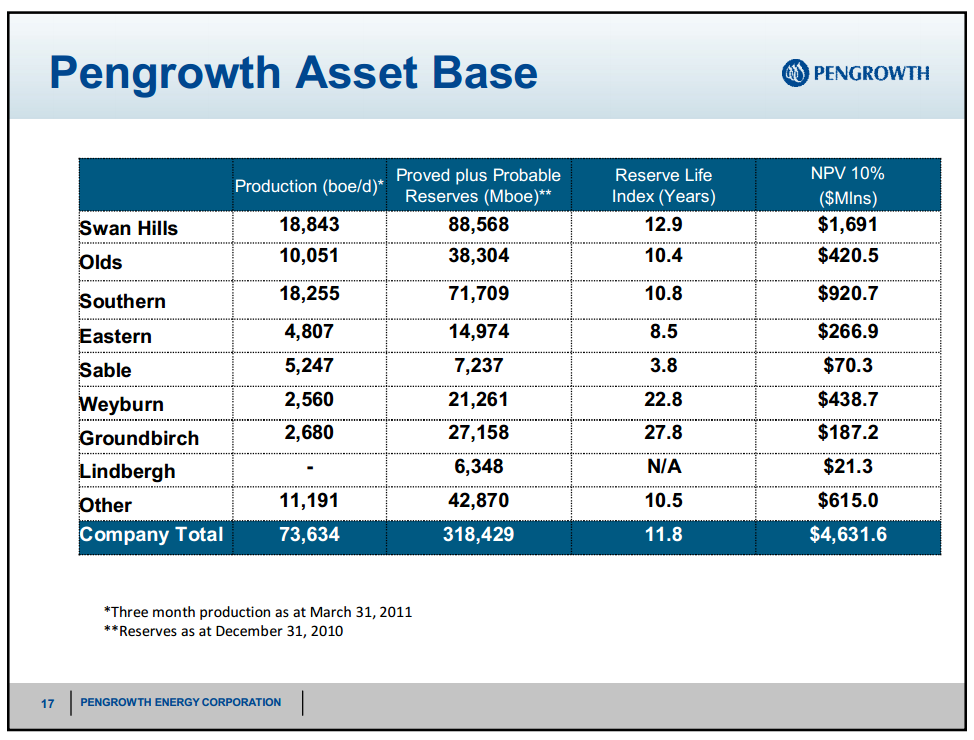The height and width of the screenshot is (740, 974).
Task: Click Swan Hills reserve life 12.9
Action: pos(663,224)
